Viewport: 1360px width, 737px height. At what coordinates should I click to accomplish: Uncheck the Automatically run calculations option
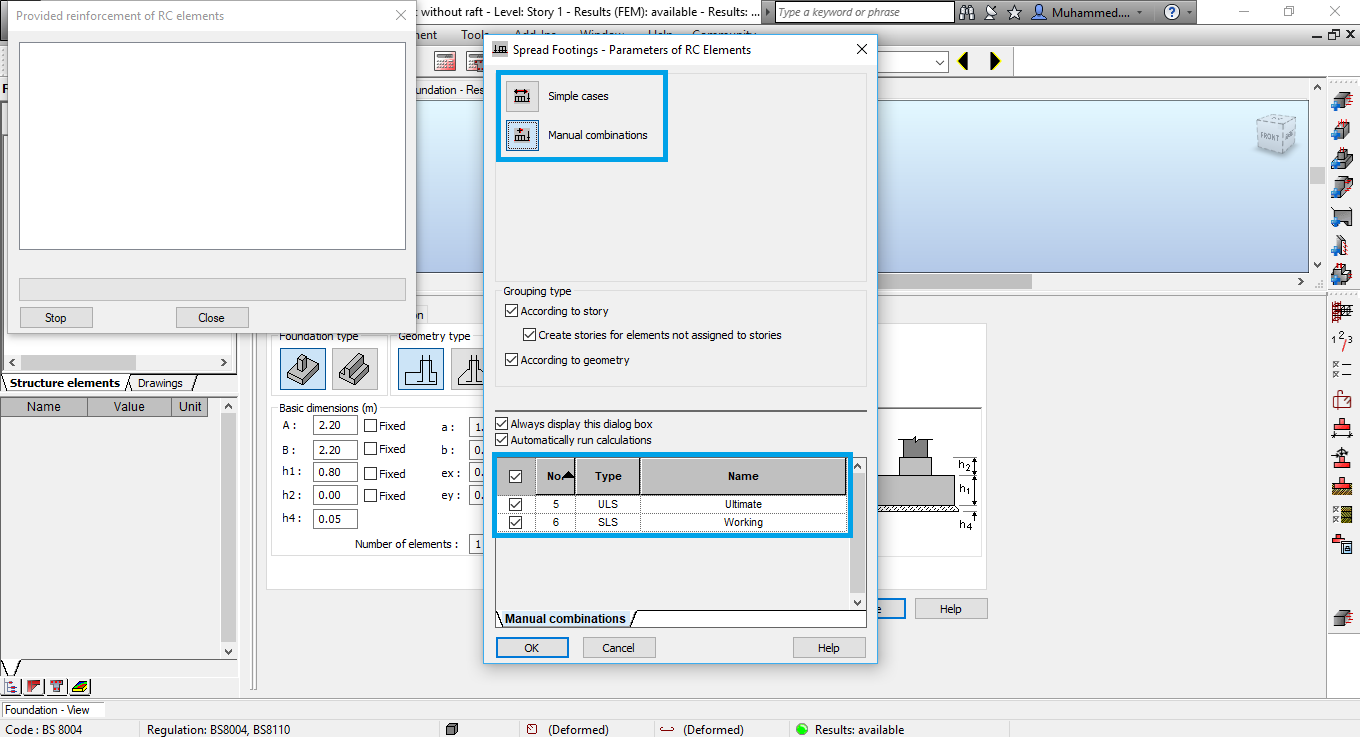(500, 438)
